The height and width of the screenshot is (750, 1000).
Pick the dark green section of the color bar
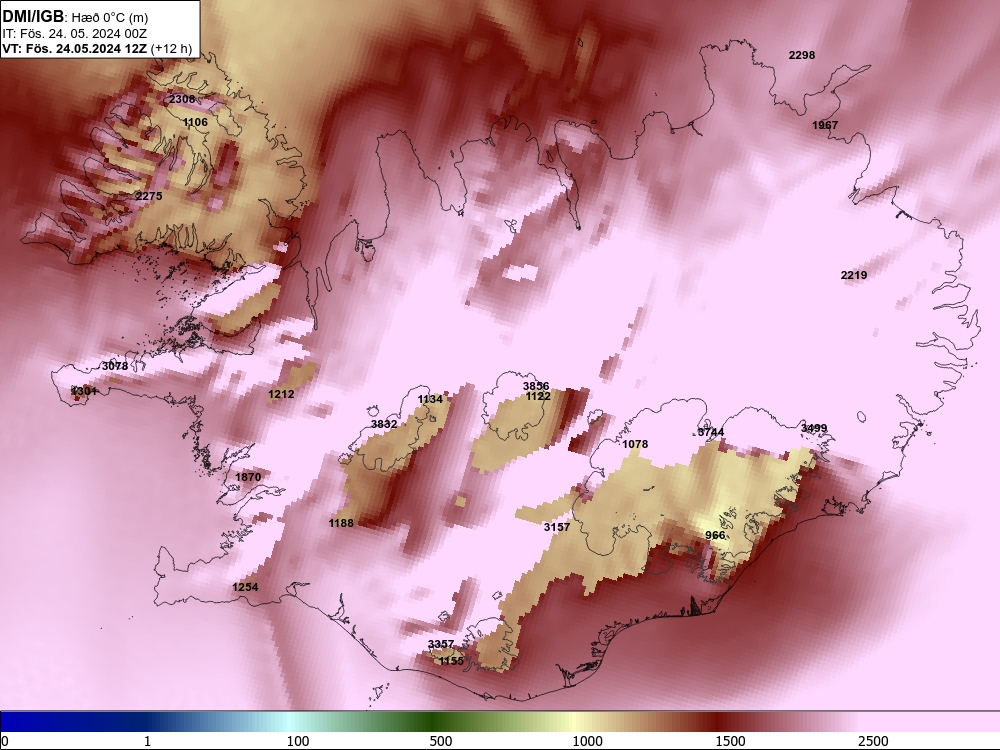click(x=434, y=722)
